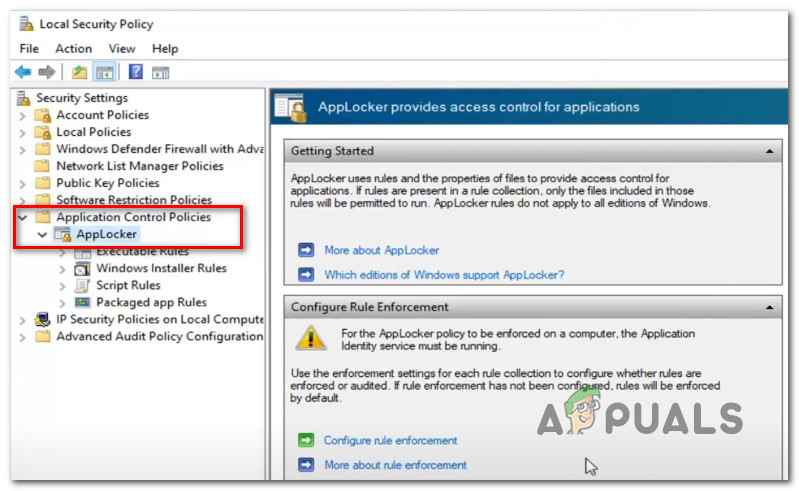This screenshot has height=491, width=799.
Task: Click the Windows Installer Rules node icon
Action: pos(82,268)
